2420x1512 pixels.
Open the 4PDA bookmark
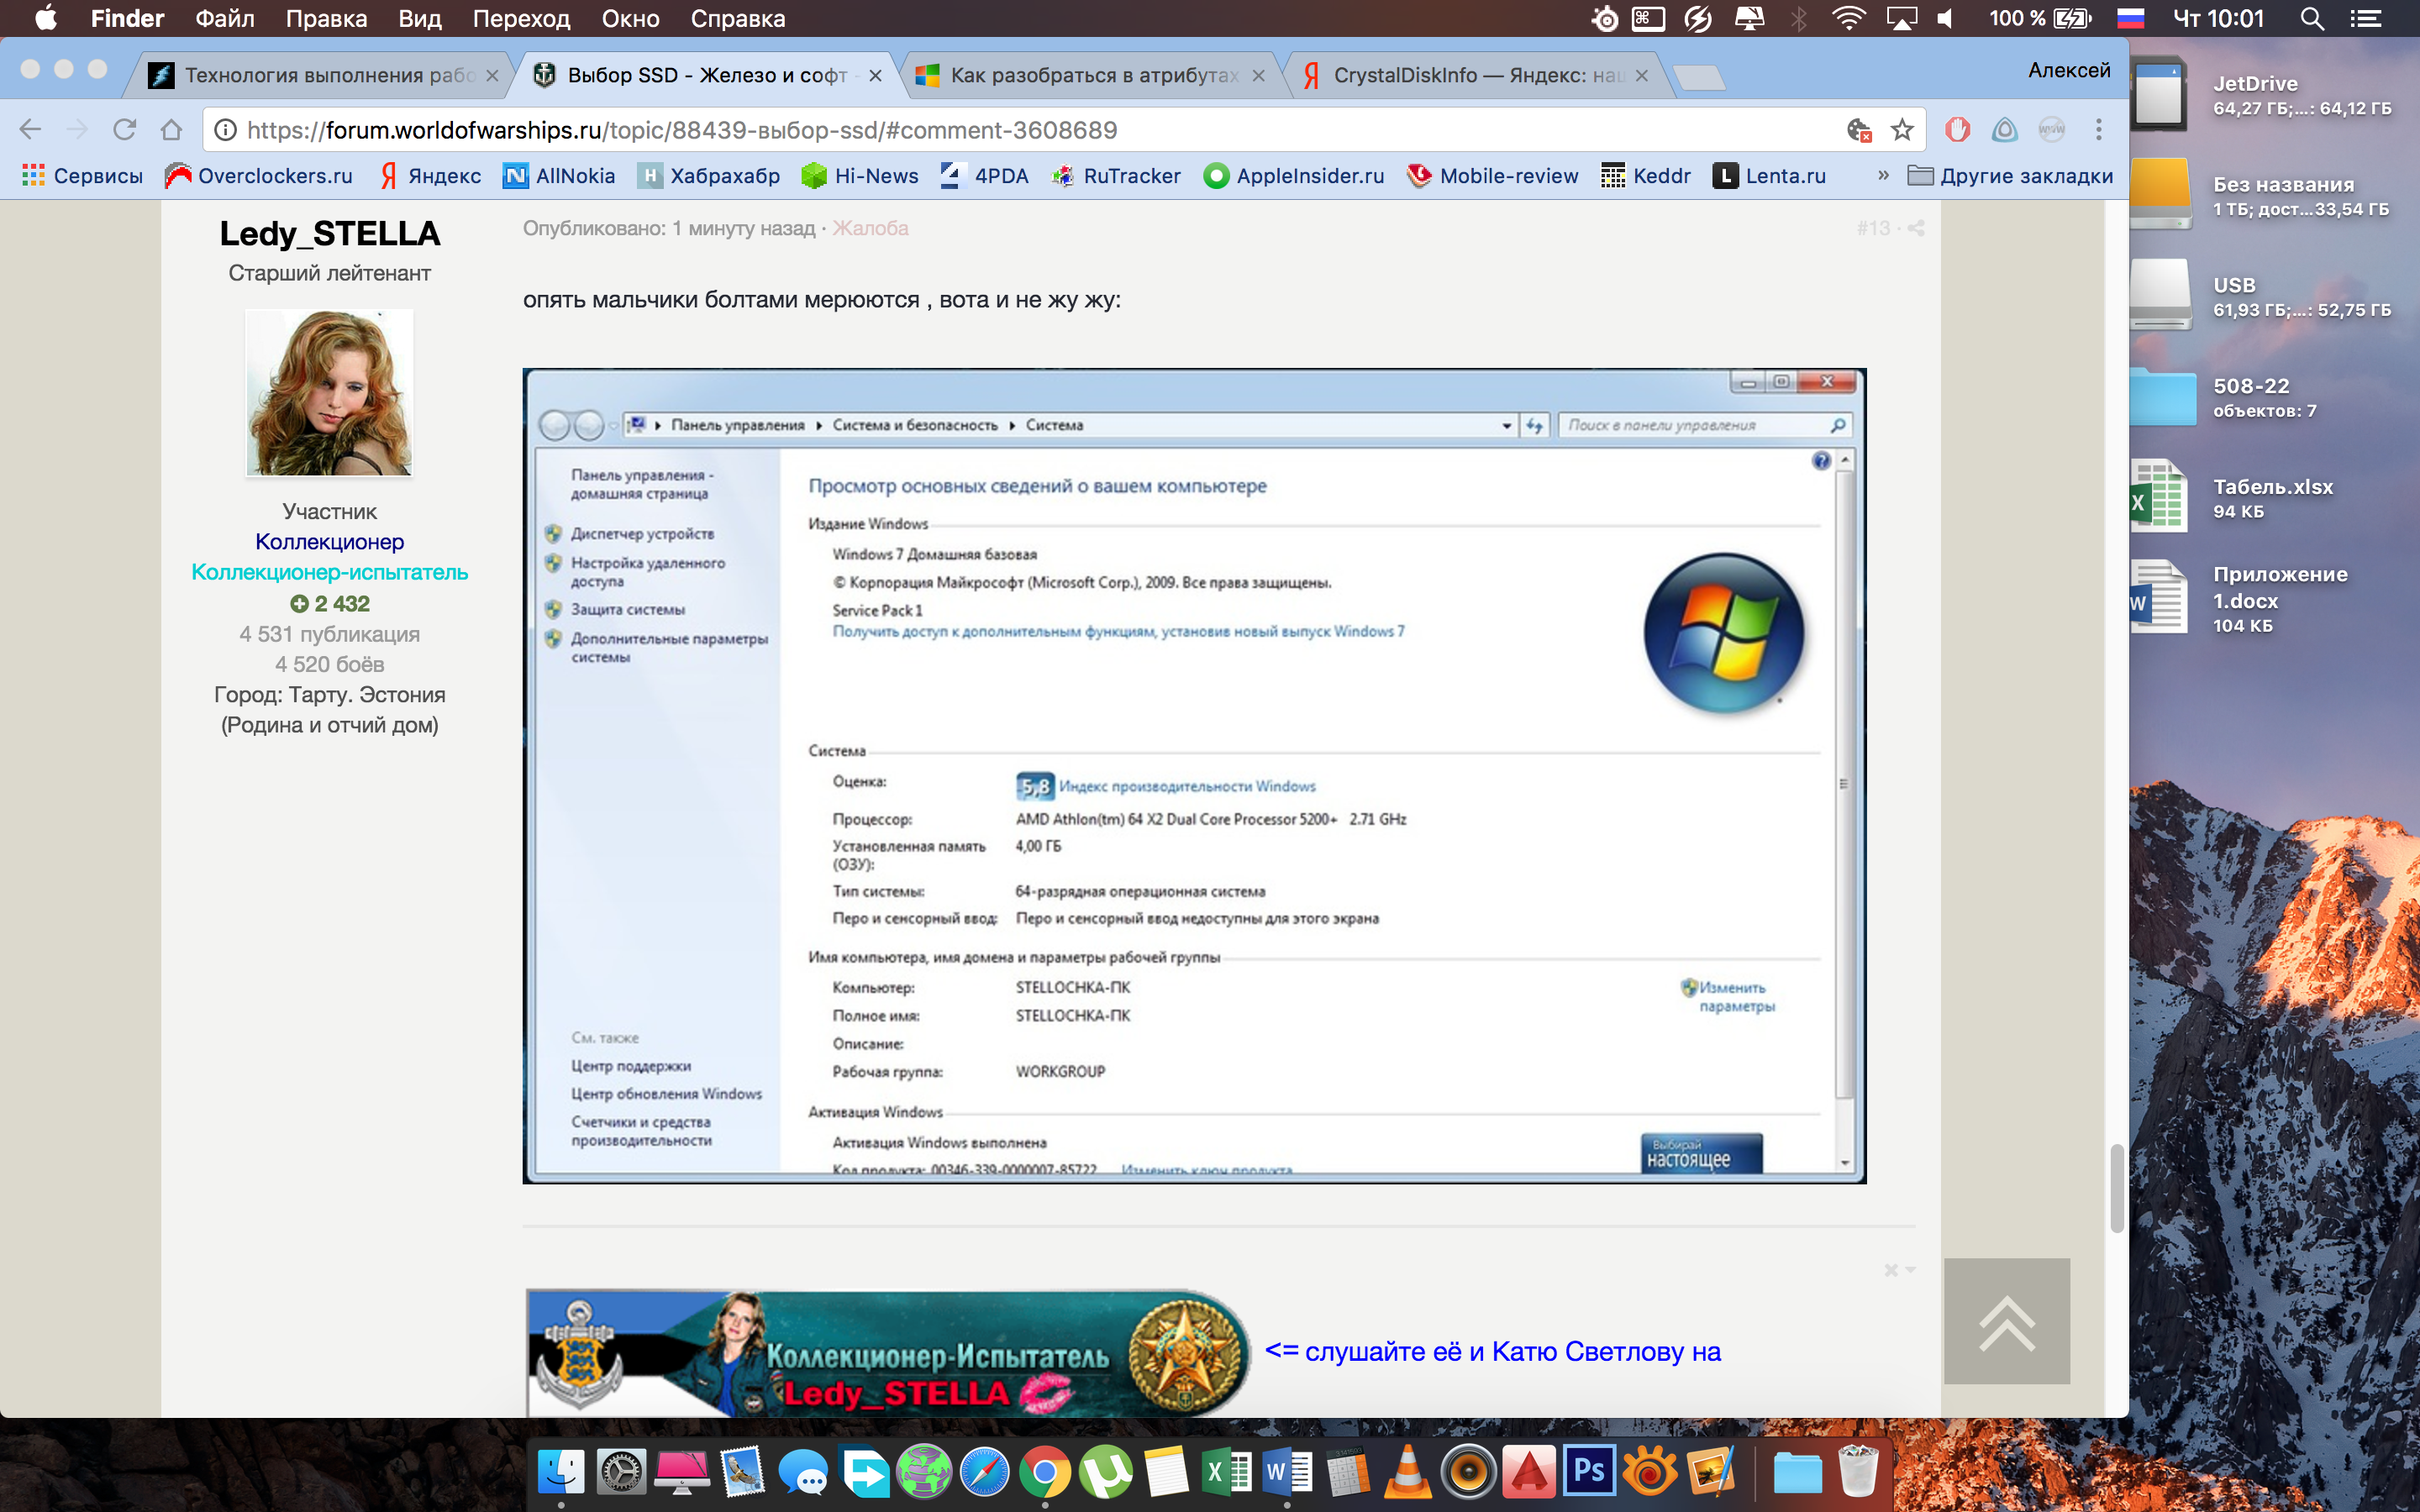click(x=985, y=176)
